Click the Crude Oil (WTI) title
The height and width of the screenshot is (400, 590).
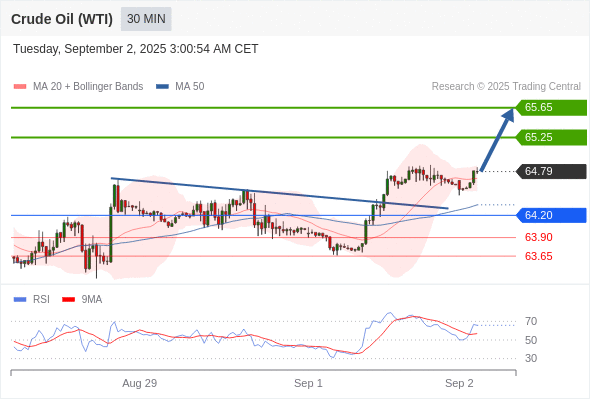pos(62,19)
